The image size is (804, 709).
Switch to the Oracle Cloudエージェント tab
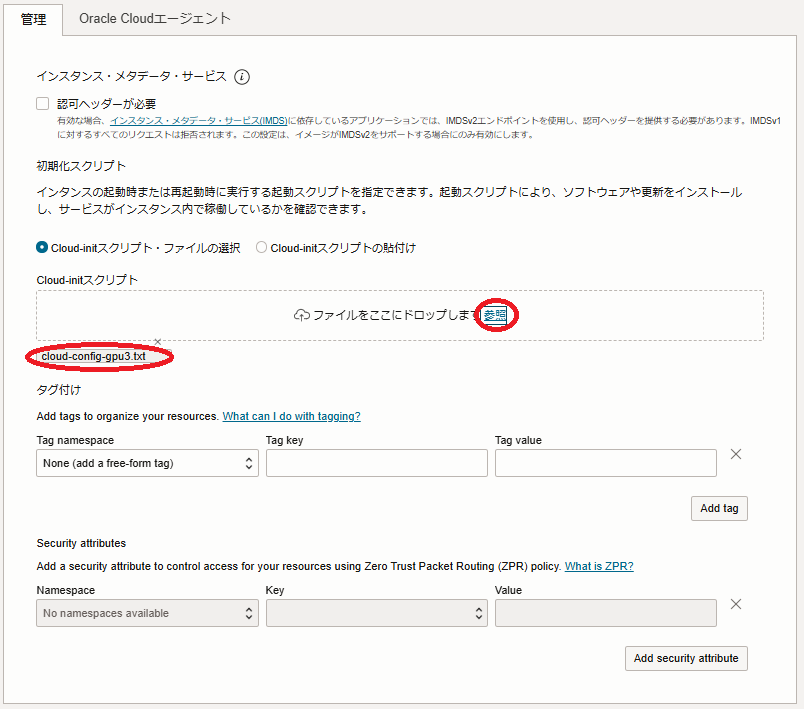pos(155,19)
